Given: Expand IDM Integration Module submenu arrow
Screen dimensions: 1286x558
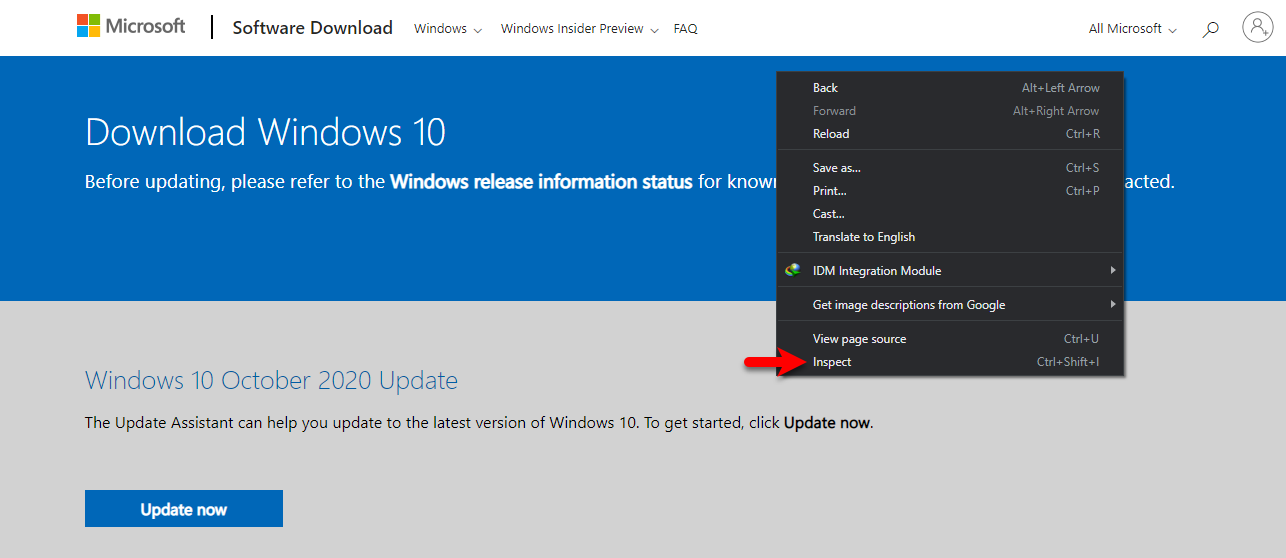Looking at the screenshot, I should (1112, 270).
